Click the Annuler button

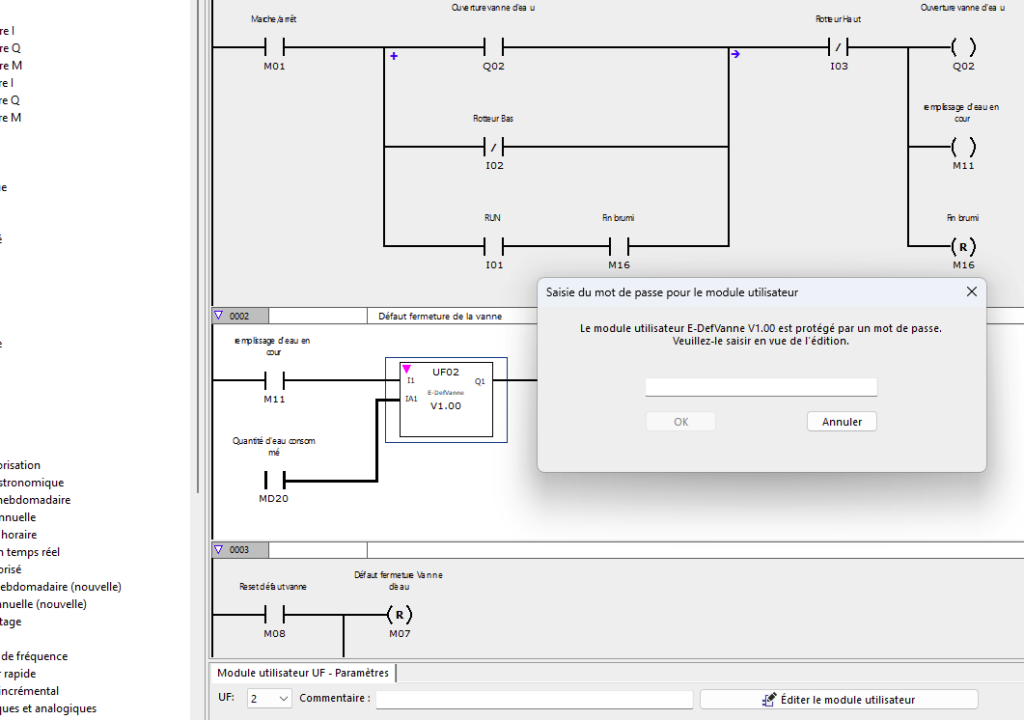tap(841, 421)
